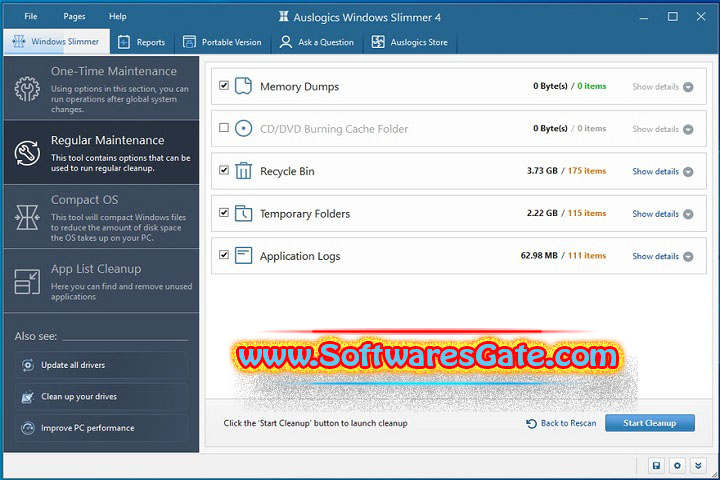The image size is (720, 480).
Task: Uncheck the Application Logs checkbox
Action: 224,255
